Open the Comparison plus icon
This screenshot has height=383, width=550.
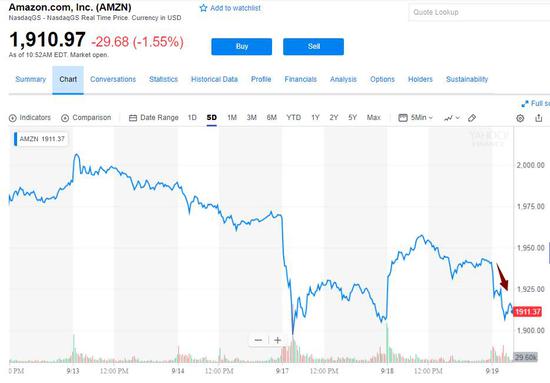coord(65,118)
